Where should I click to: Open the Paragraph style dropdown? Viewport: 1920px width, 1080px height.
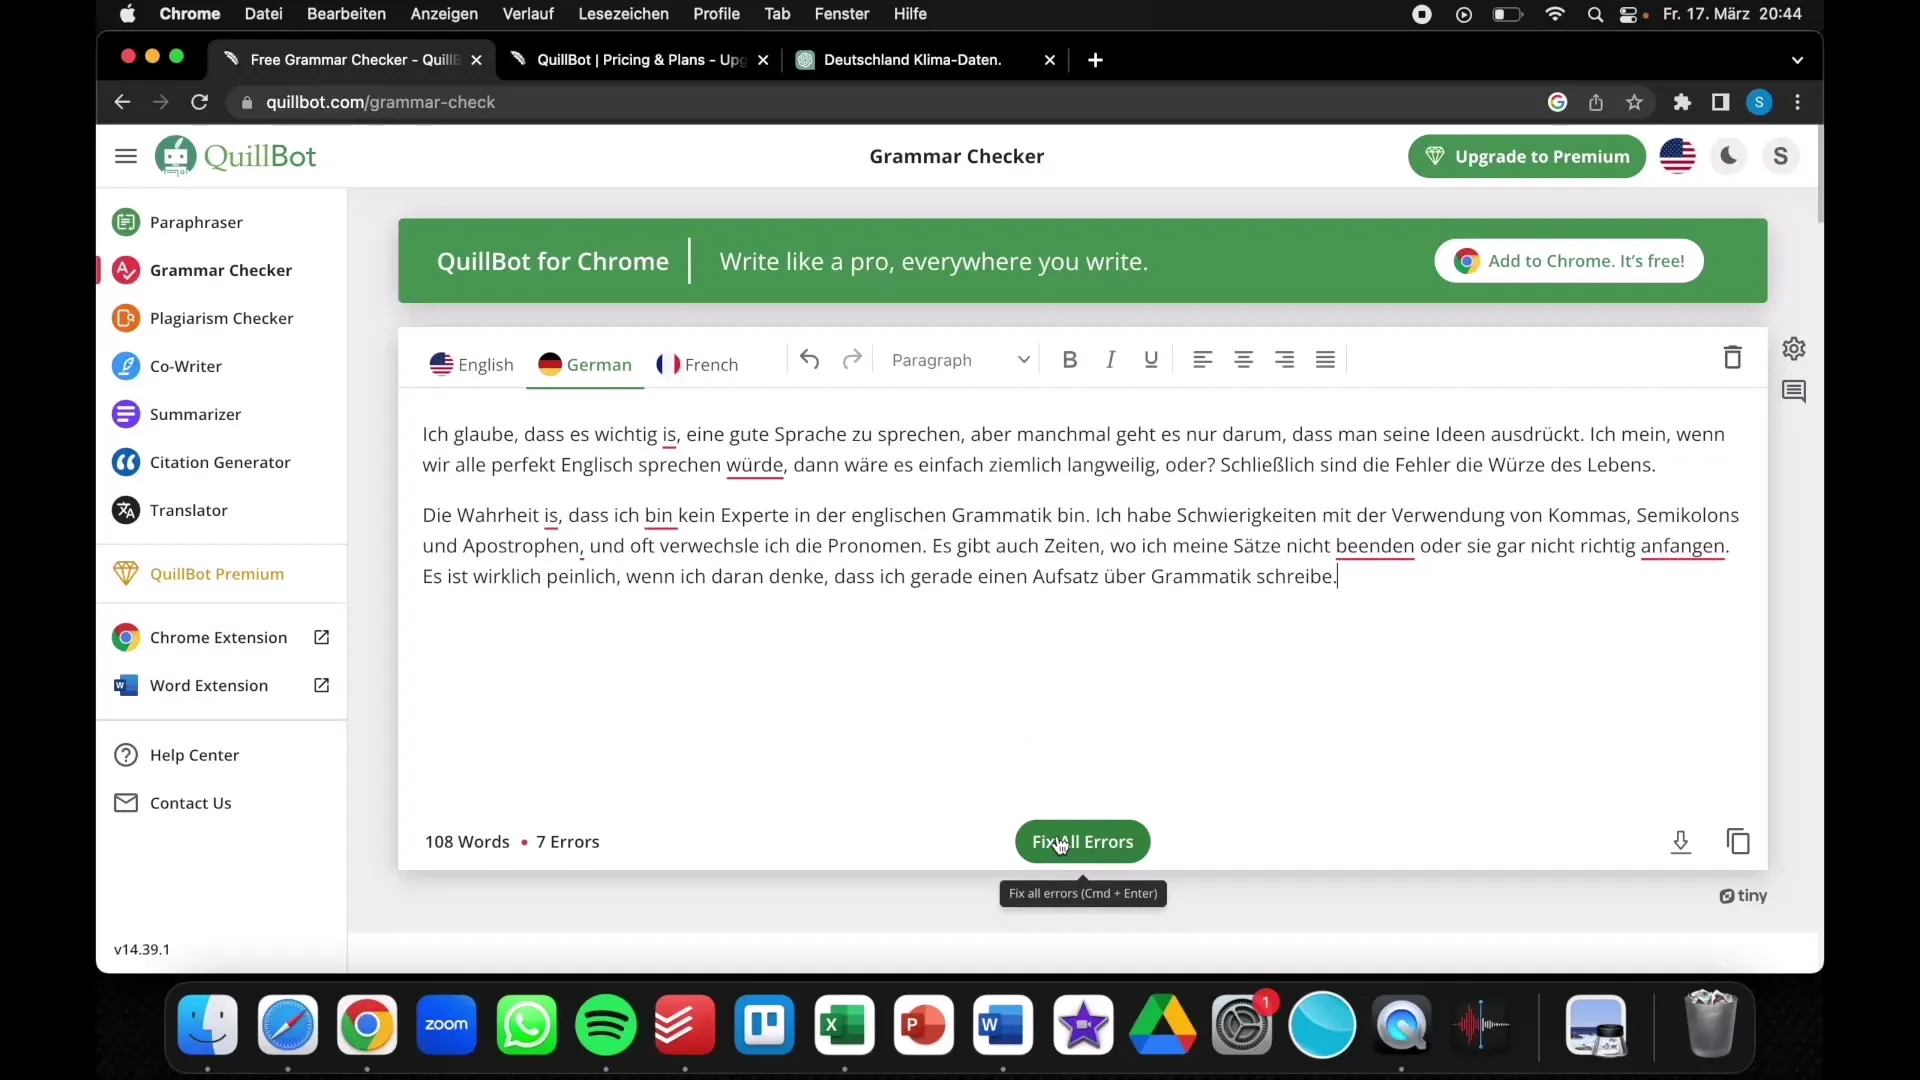[x=960, y=359]
